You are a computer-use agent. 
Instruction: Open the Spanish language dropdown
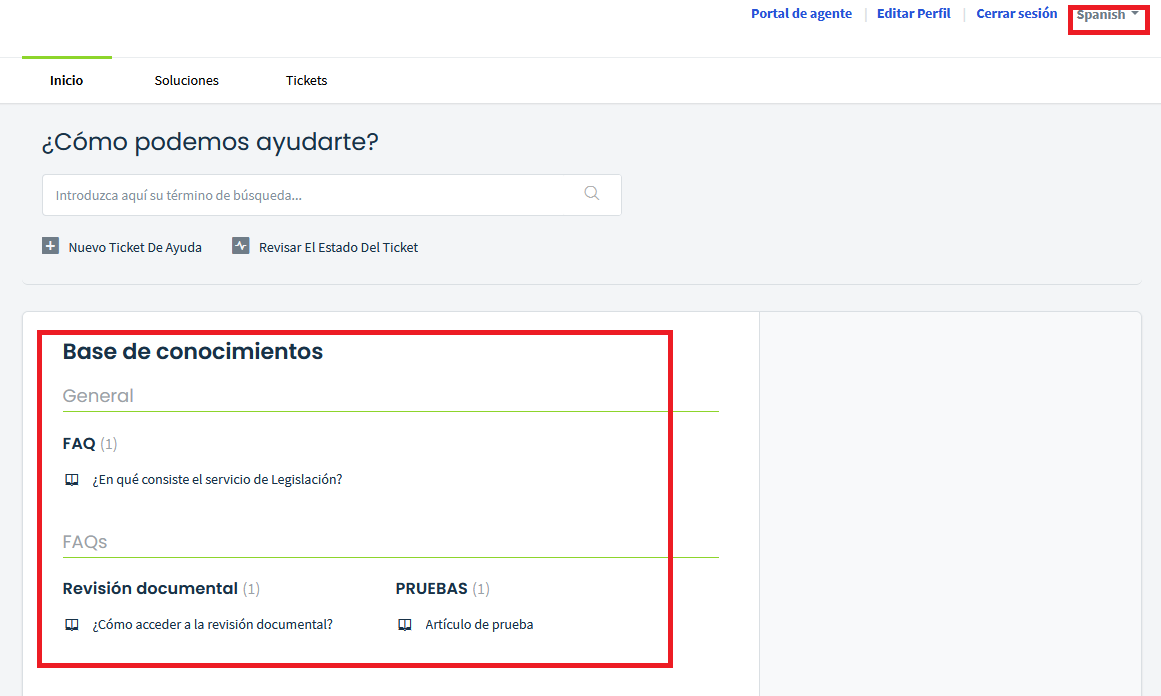pyautogui.click(x=1107, y=15)
